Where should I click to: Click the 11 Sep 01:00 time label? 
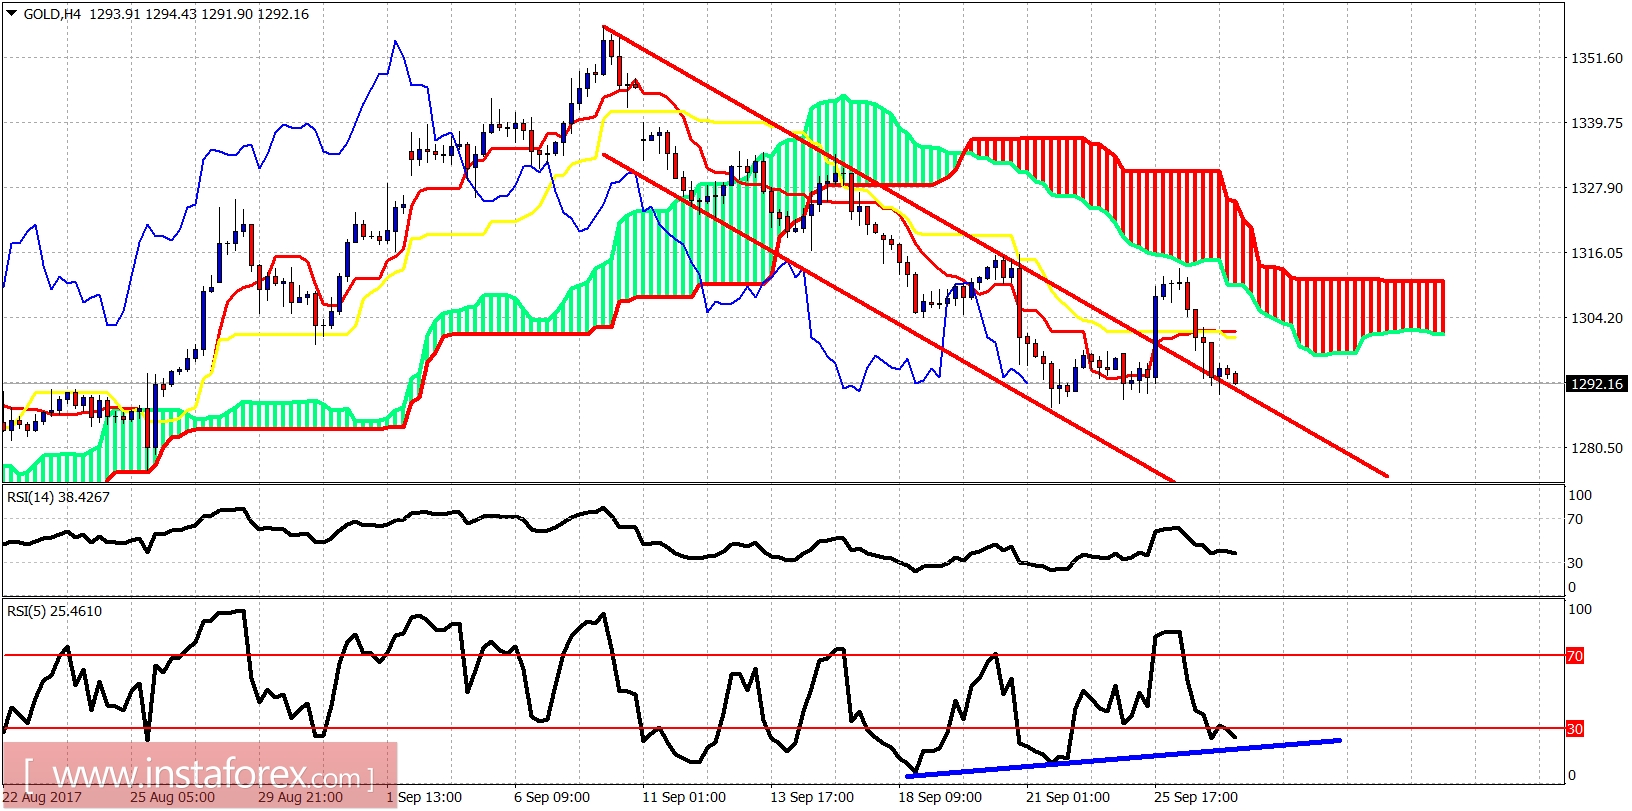click(684, 797)
